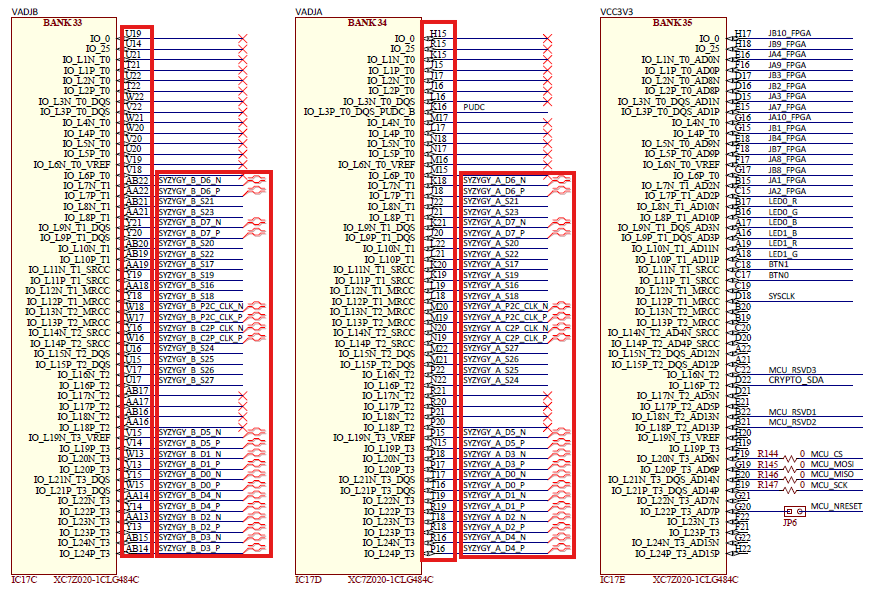The width and height of the screenshot is (882, 595).
Task: Select the IC17E designator
Action: [x=613, y=580]
